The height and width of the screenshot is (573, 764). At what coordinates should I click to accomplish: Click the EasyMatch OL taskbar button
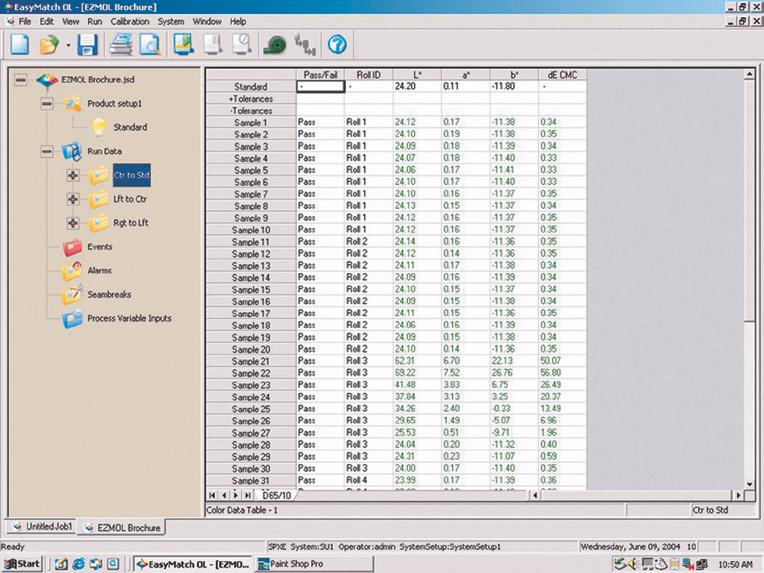(x=193, y=564)
